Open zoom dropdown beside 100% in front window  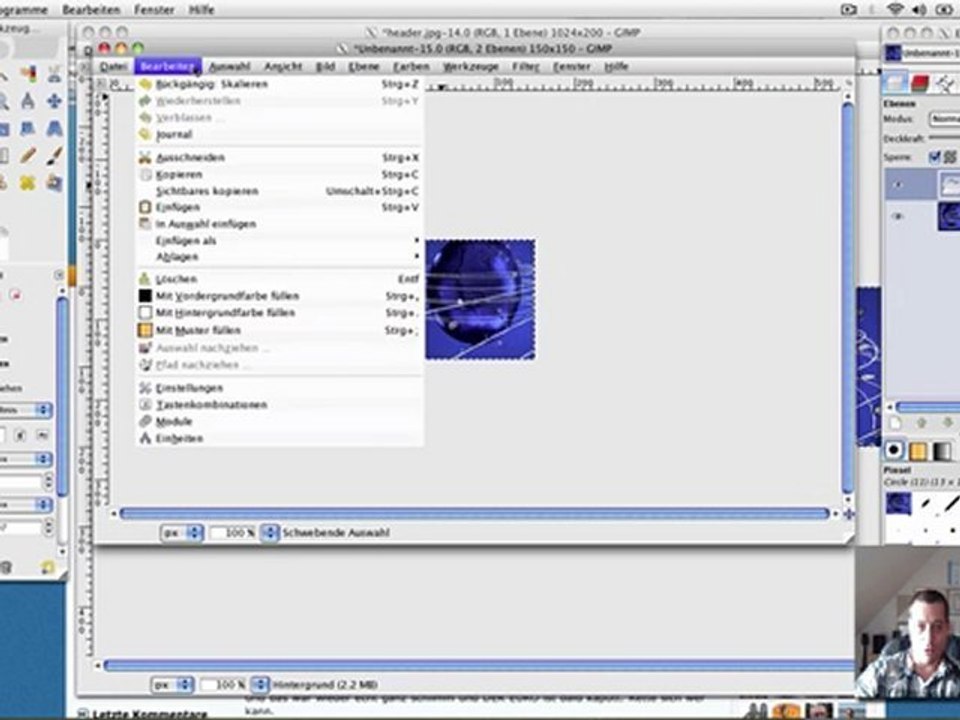(x=269, y=533)
